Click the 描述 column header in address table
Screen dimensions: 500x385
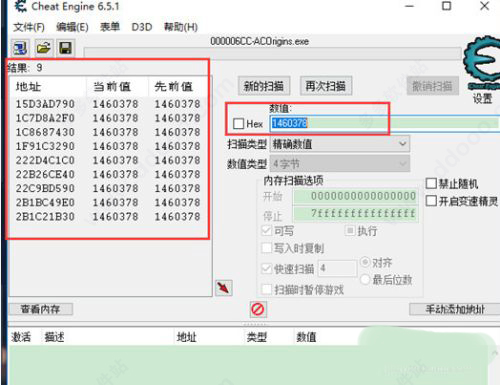[x=54, y=337]
